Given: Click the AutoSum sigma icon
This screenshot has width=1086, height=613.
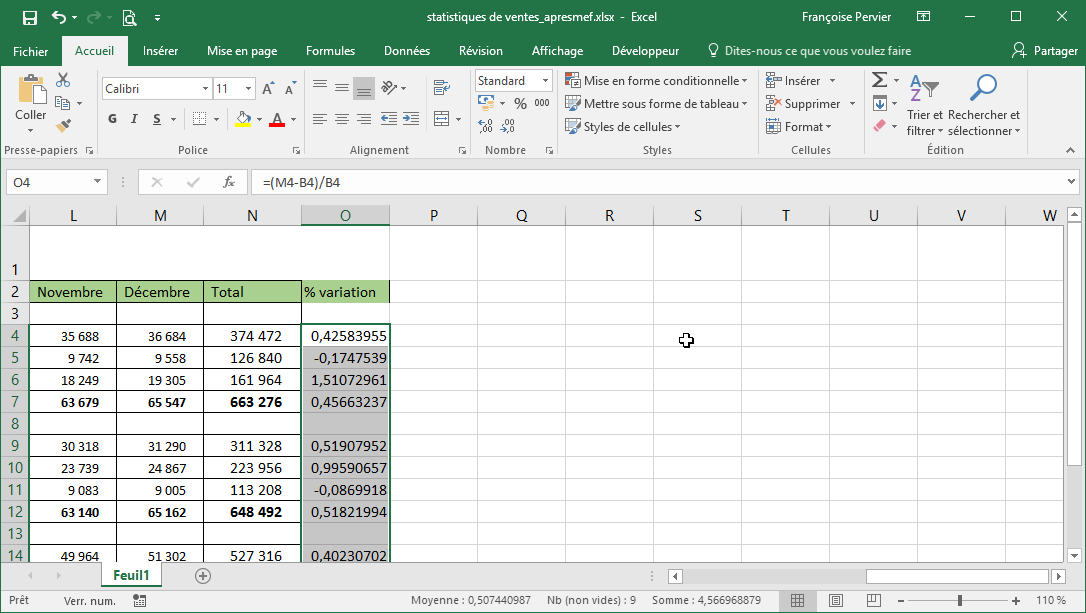Looking at the screenshot, I should pos(879,80).
